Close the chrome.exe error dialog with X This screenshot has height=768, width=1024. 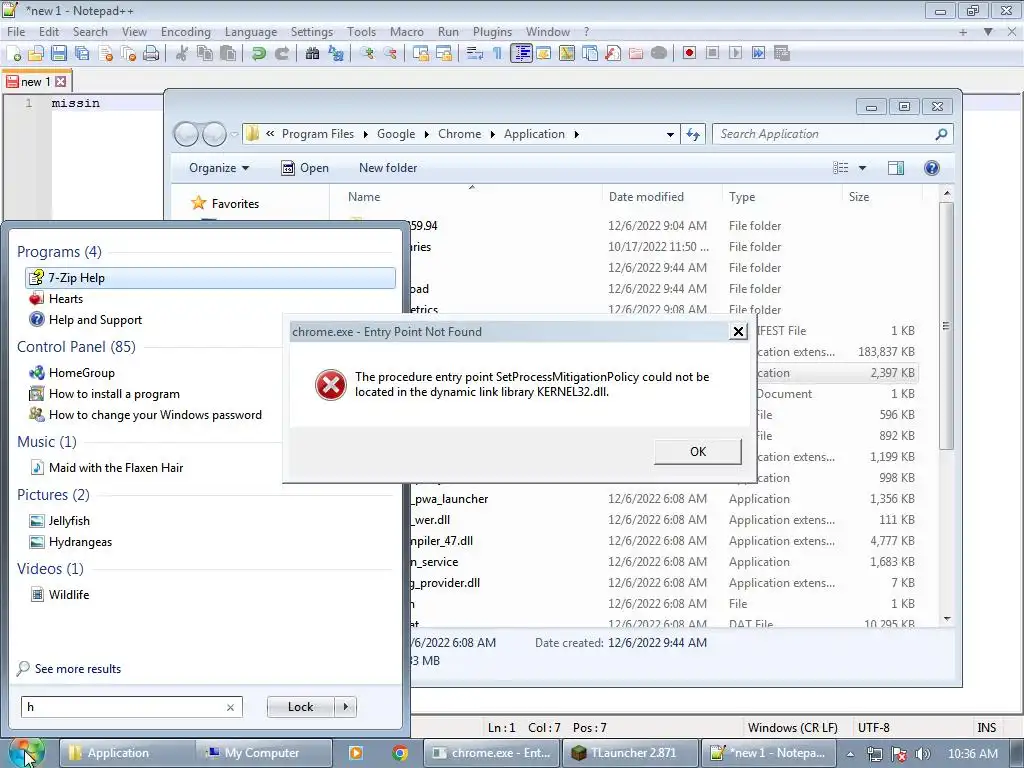coord(738,332)
